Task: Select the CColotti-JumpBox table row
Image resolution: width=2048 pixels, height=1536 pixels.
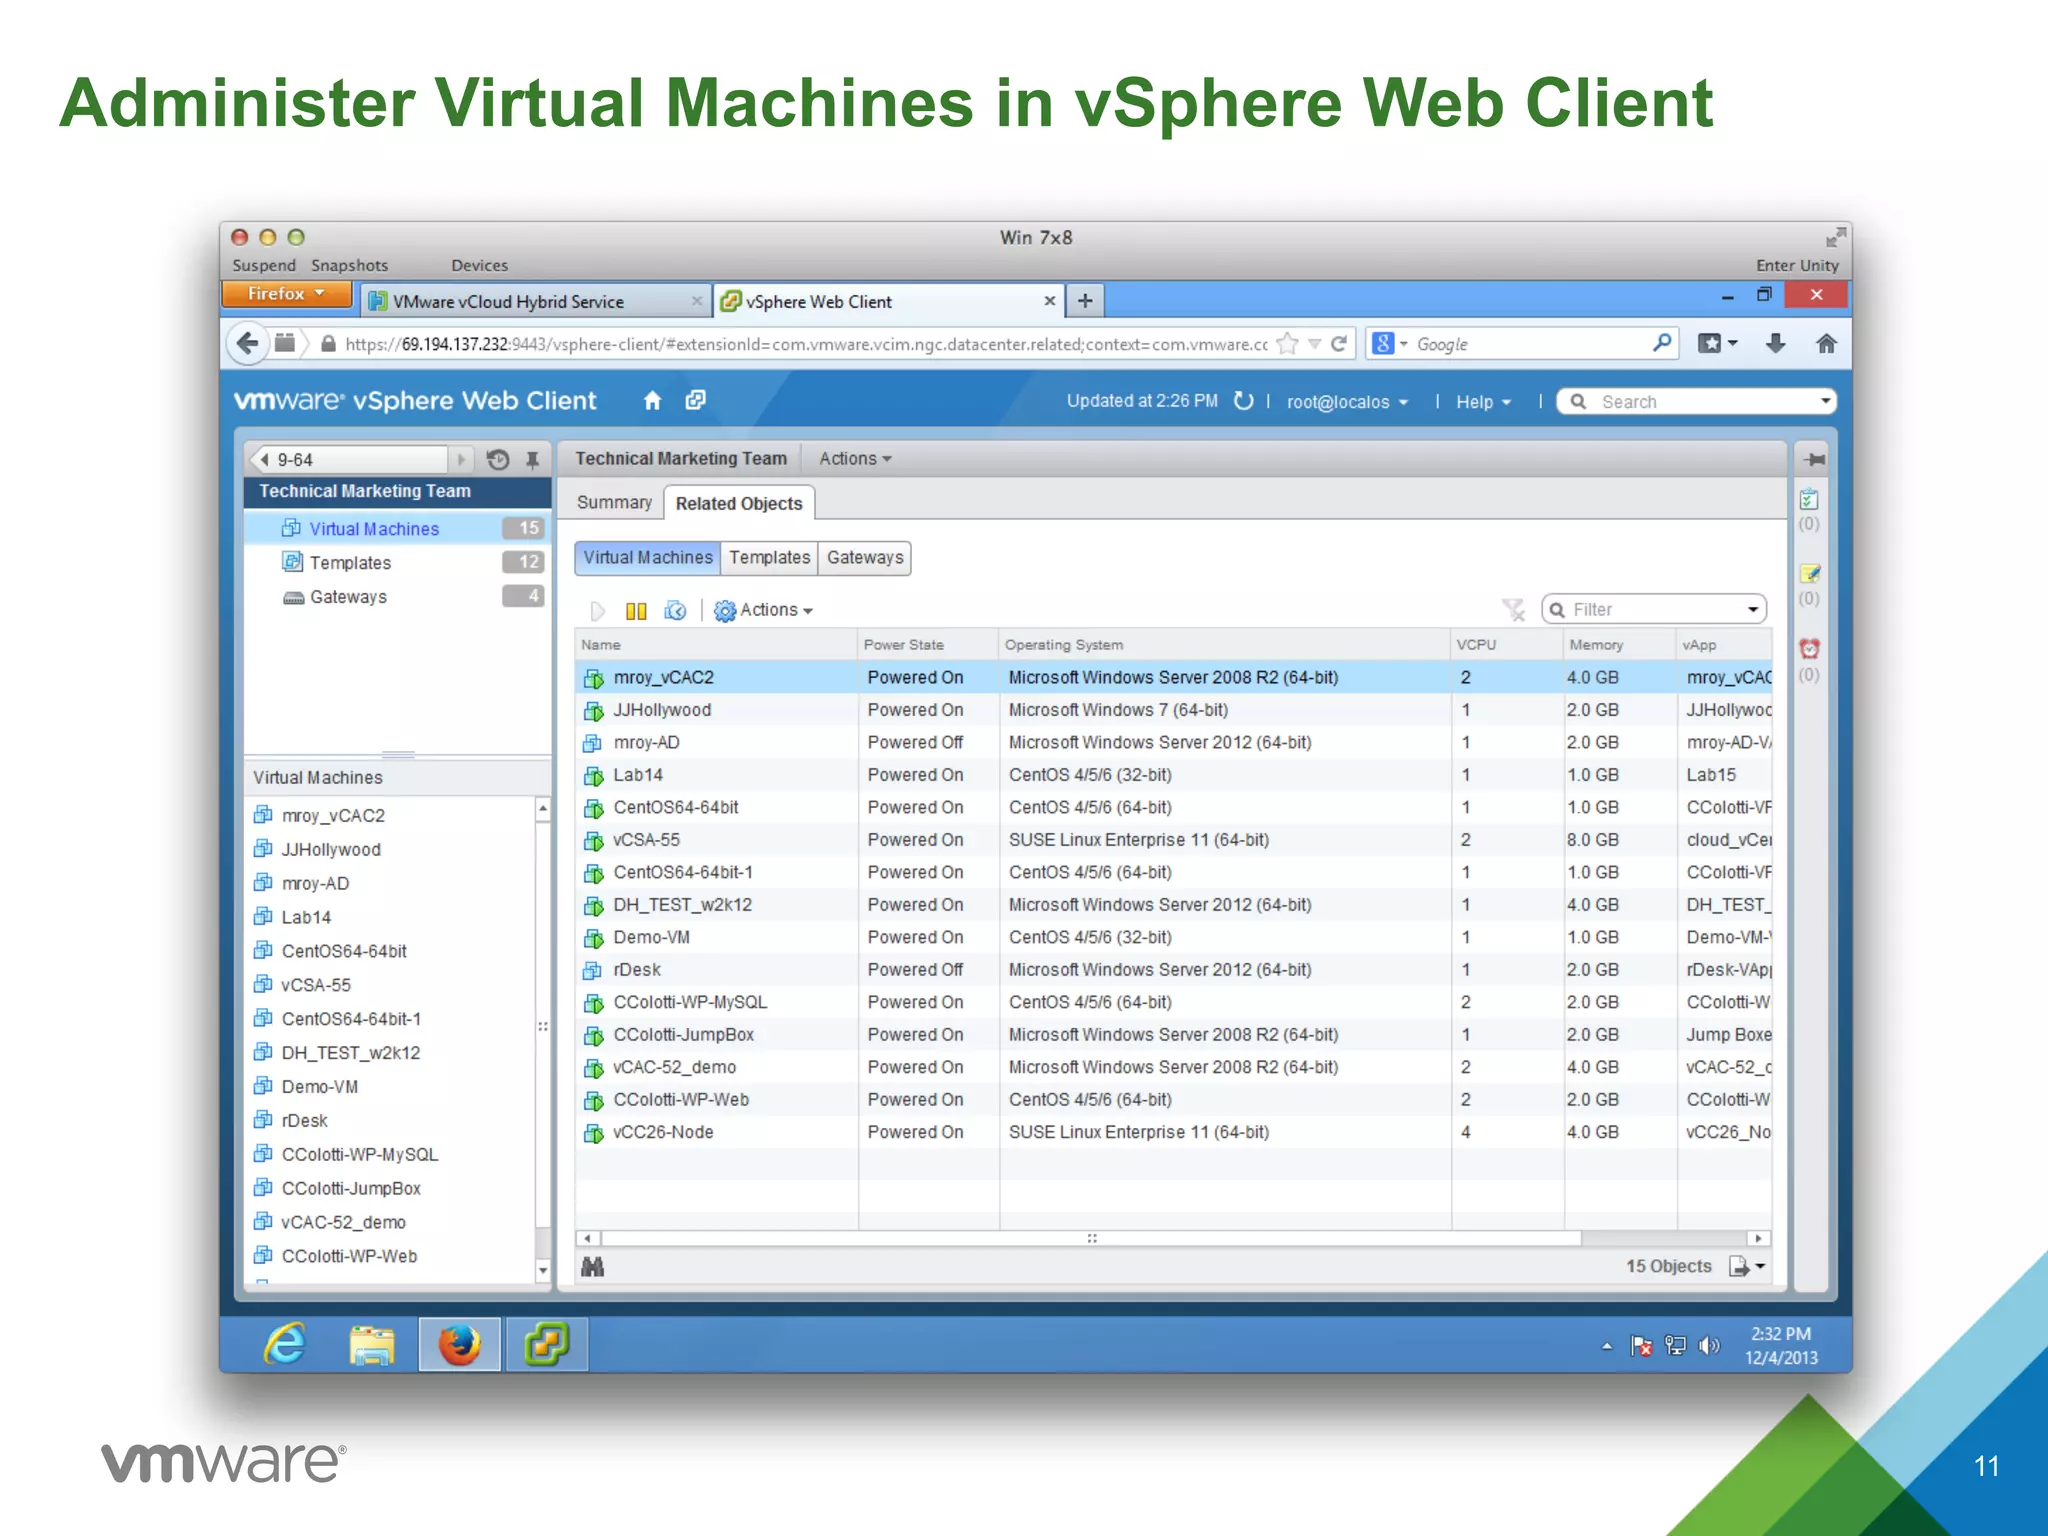Action: [1173, 1035]
